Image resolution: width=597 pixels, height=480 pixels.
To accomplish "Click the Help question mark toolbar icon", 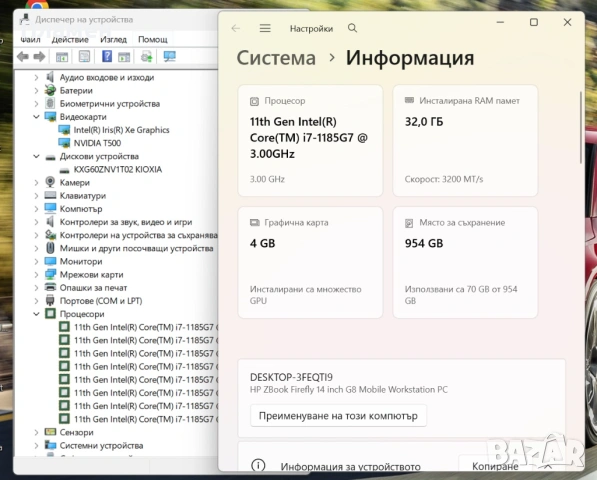I will coord(107,56).
